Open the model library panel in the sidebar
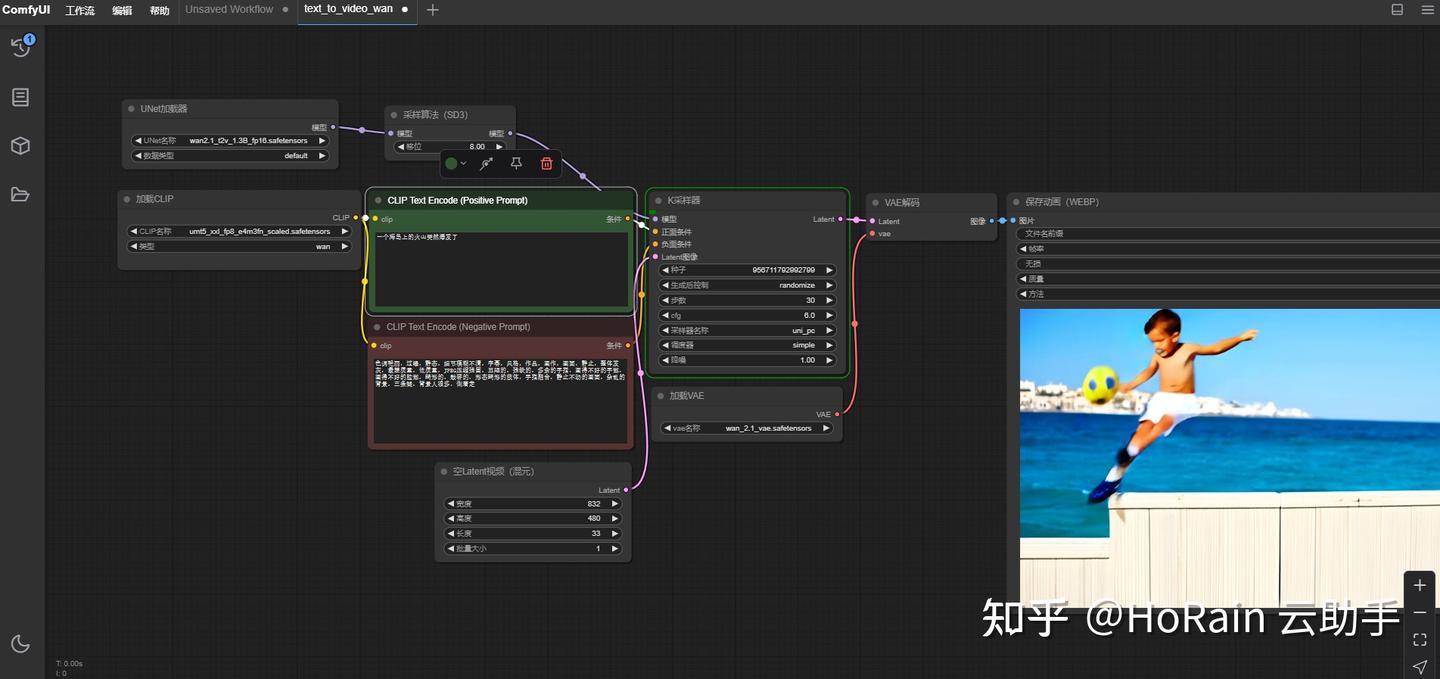 point(20,145)
